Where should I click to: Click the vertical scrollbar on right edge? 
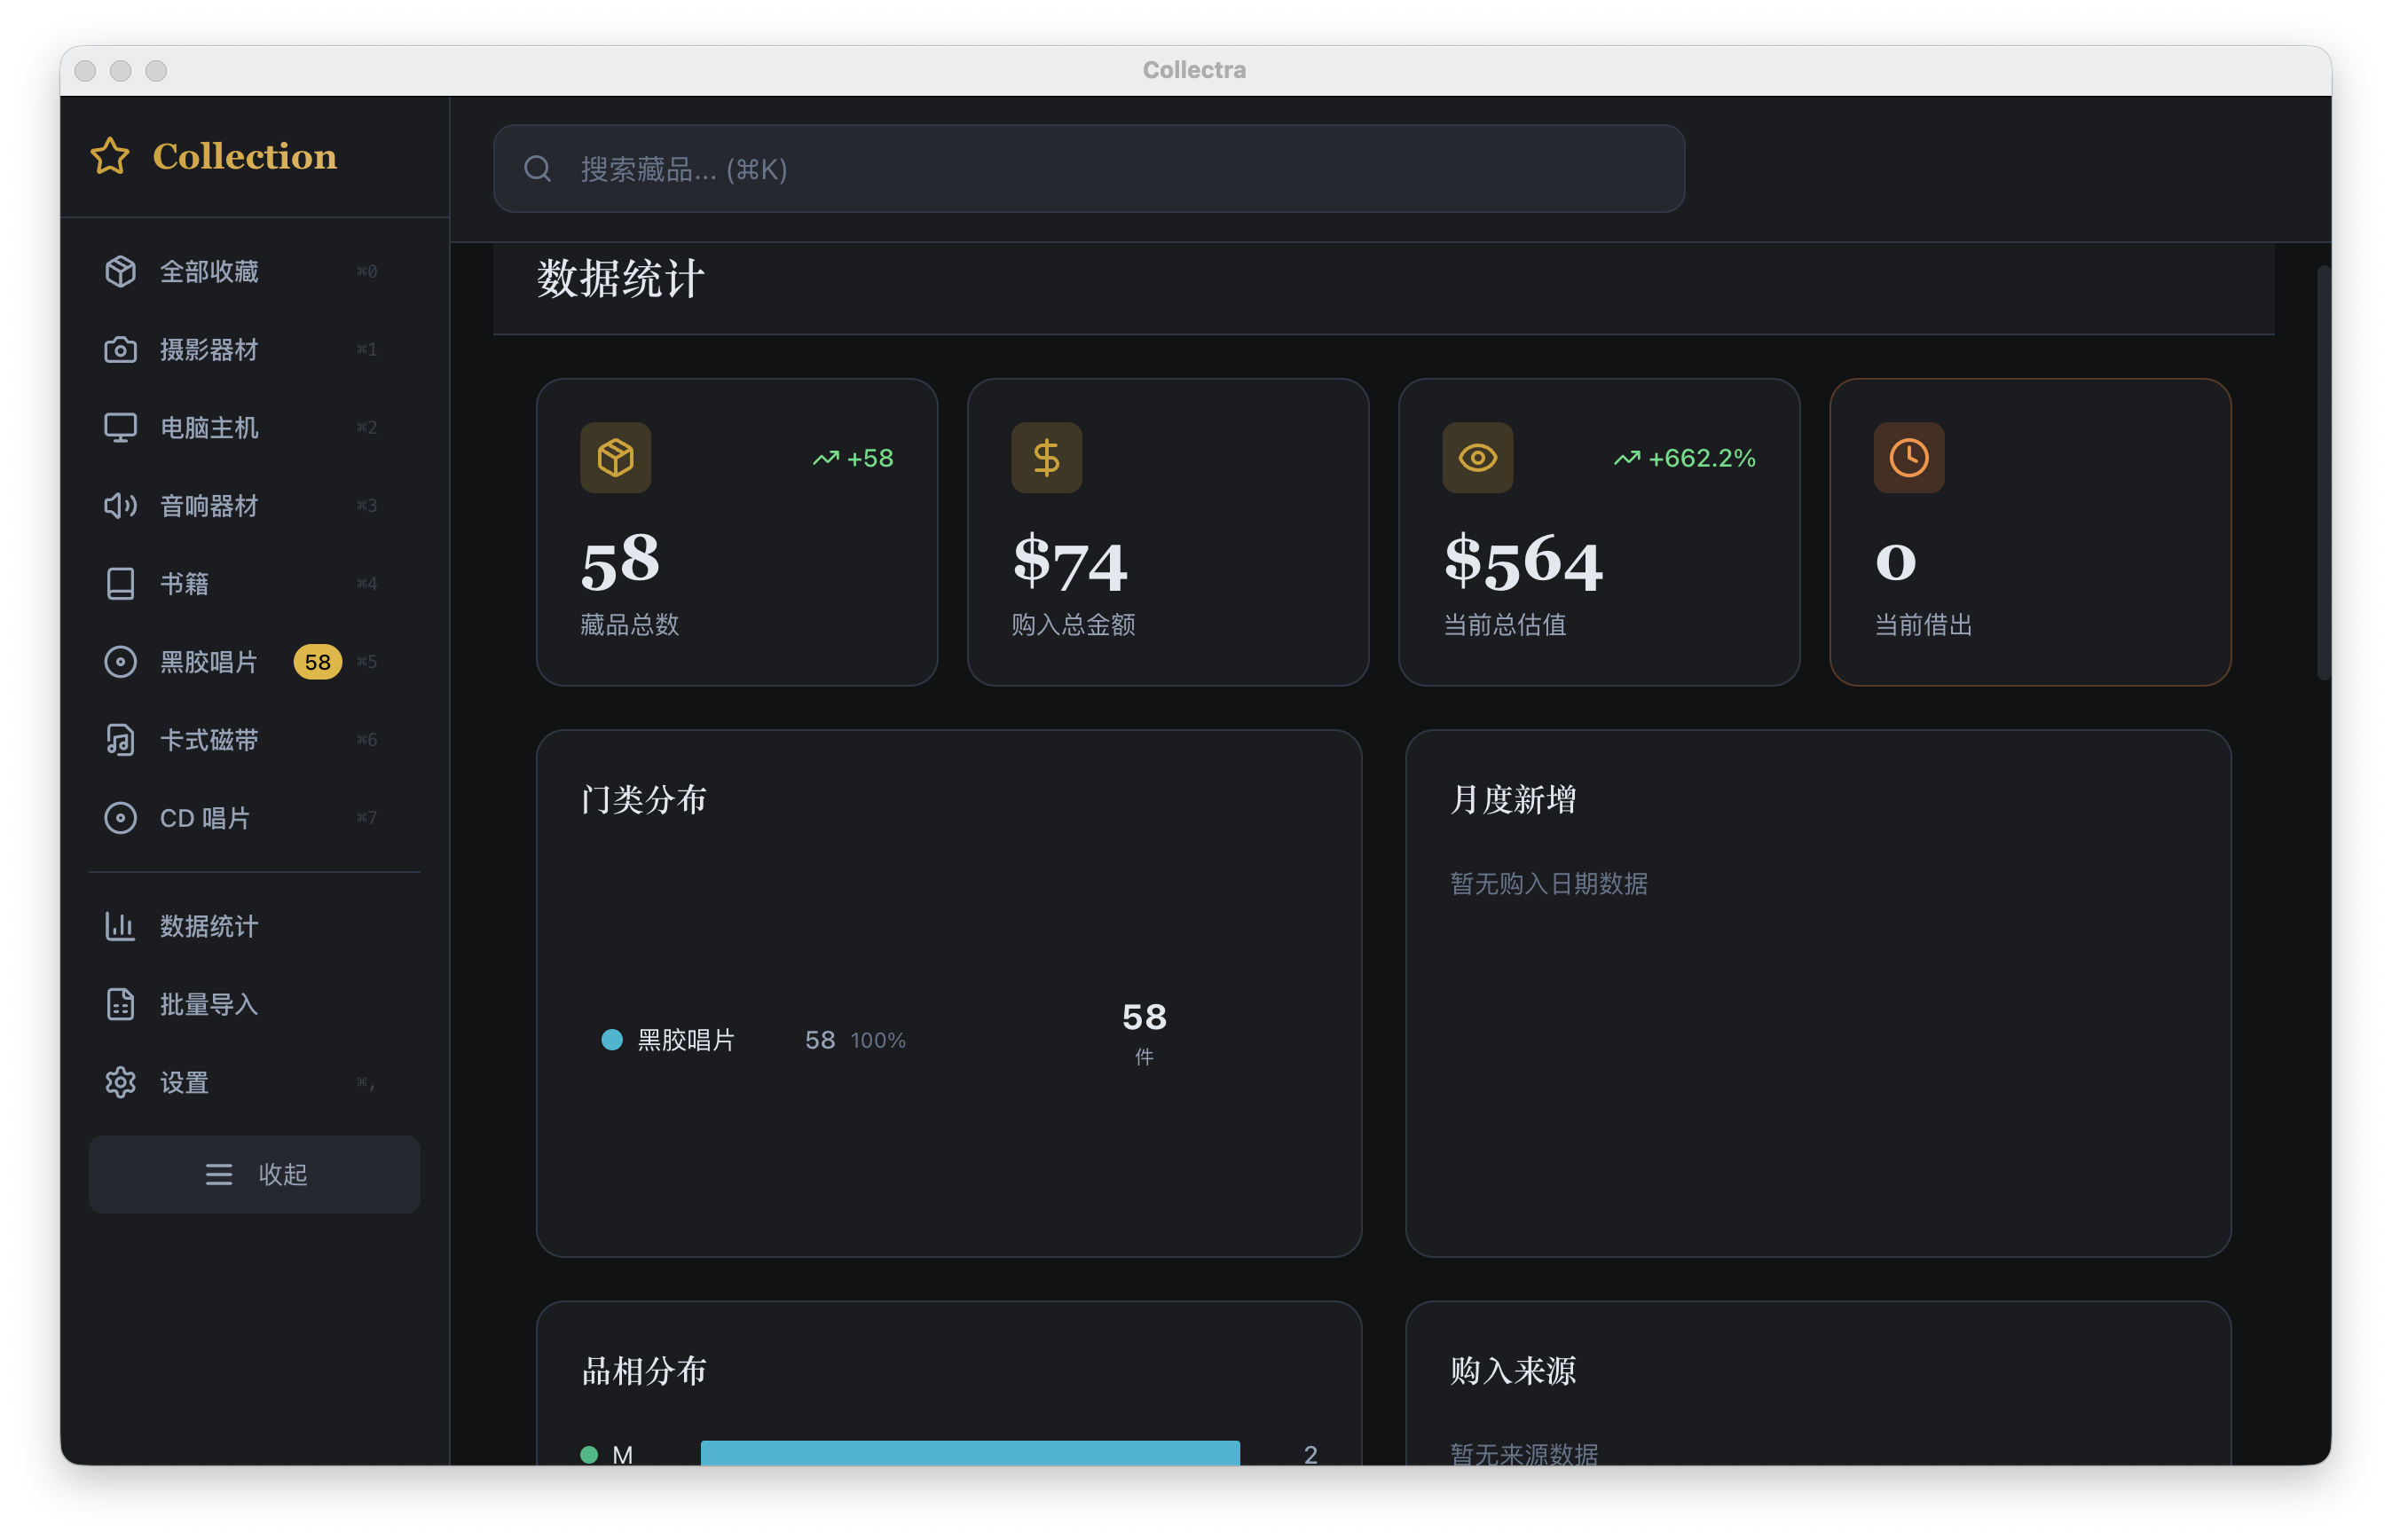(x=2323, y=472)
